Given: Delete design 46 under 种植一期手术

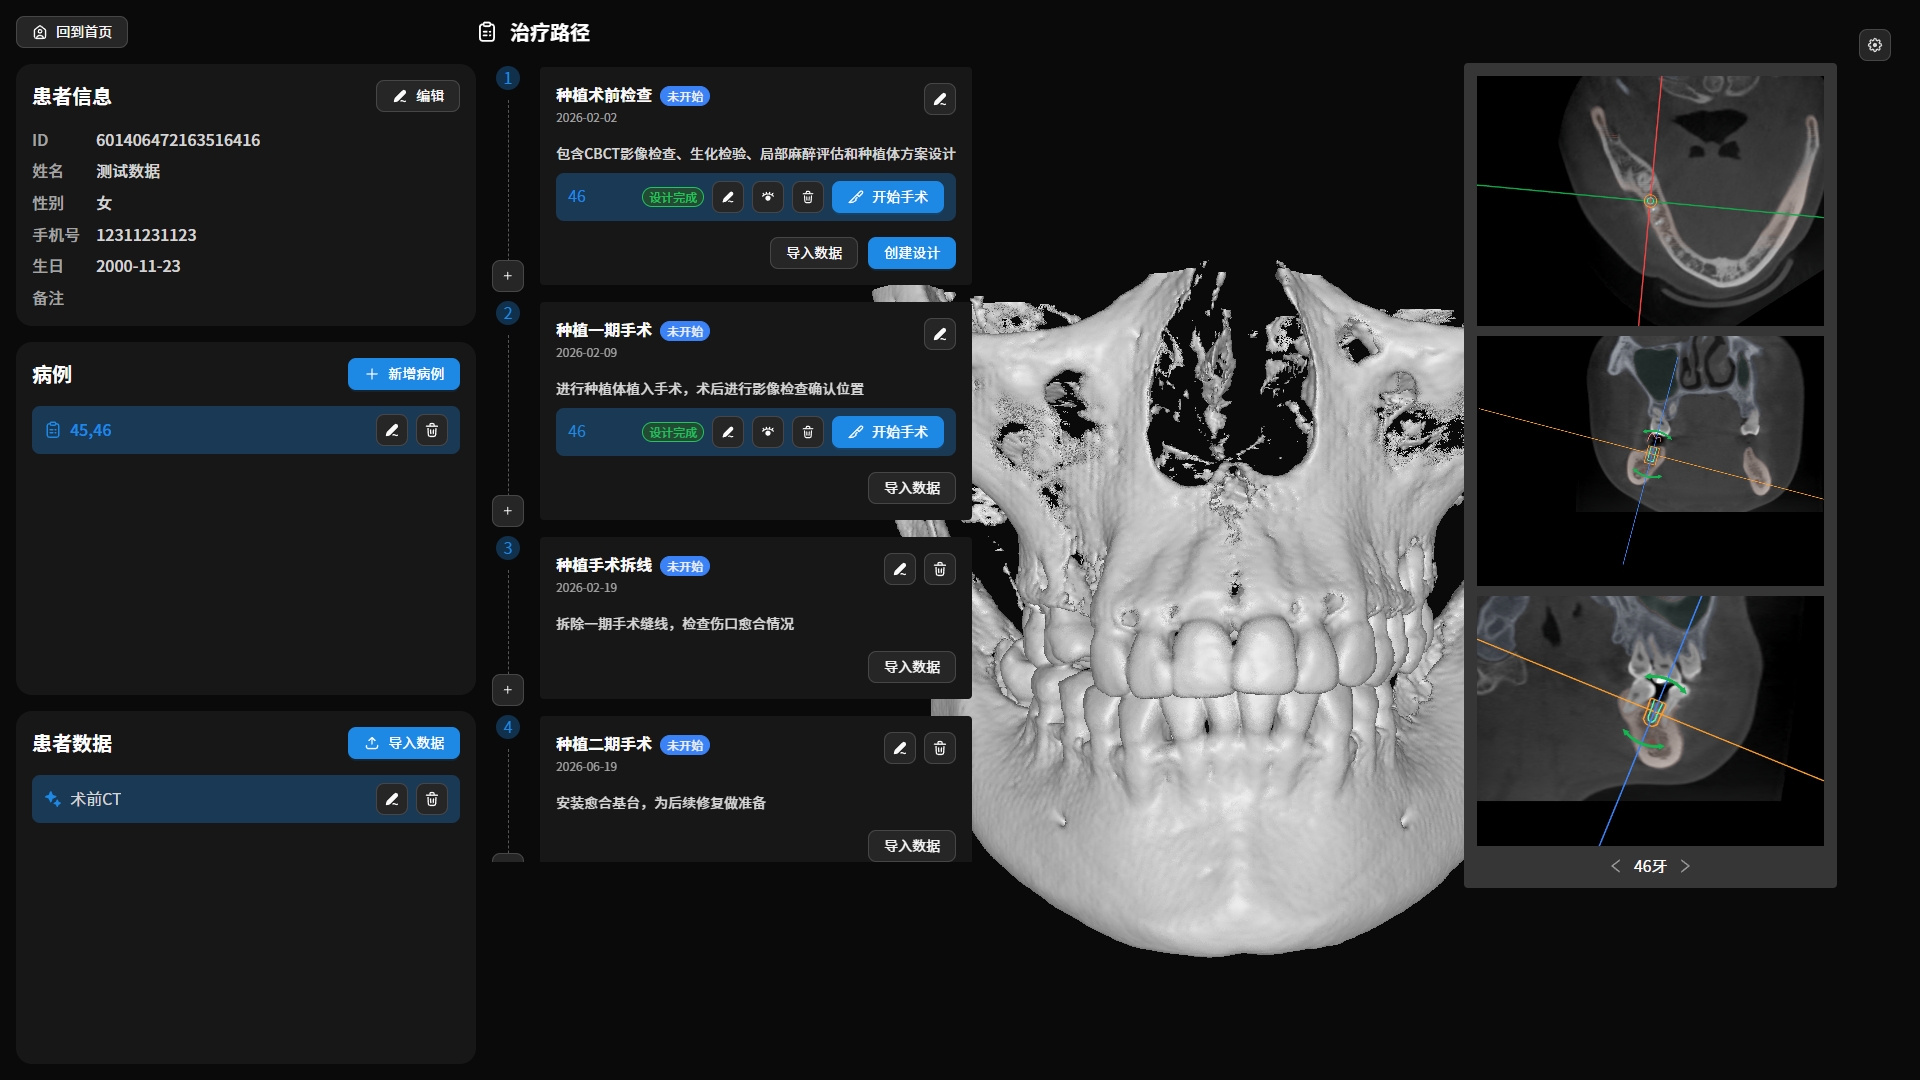Looking at the screenshot, I should click(807, 432).
